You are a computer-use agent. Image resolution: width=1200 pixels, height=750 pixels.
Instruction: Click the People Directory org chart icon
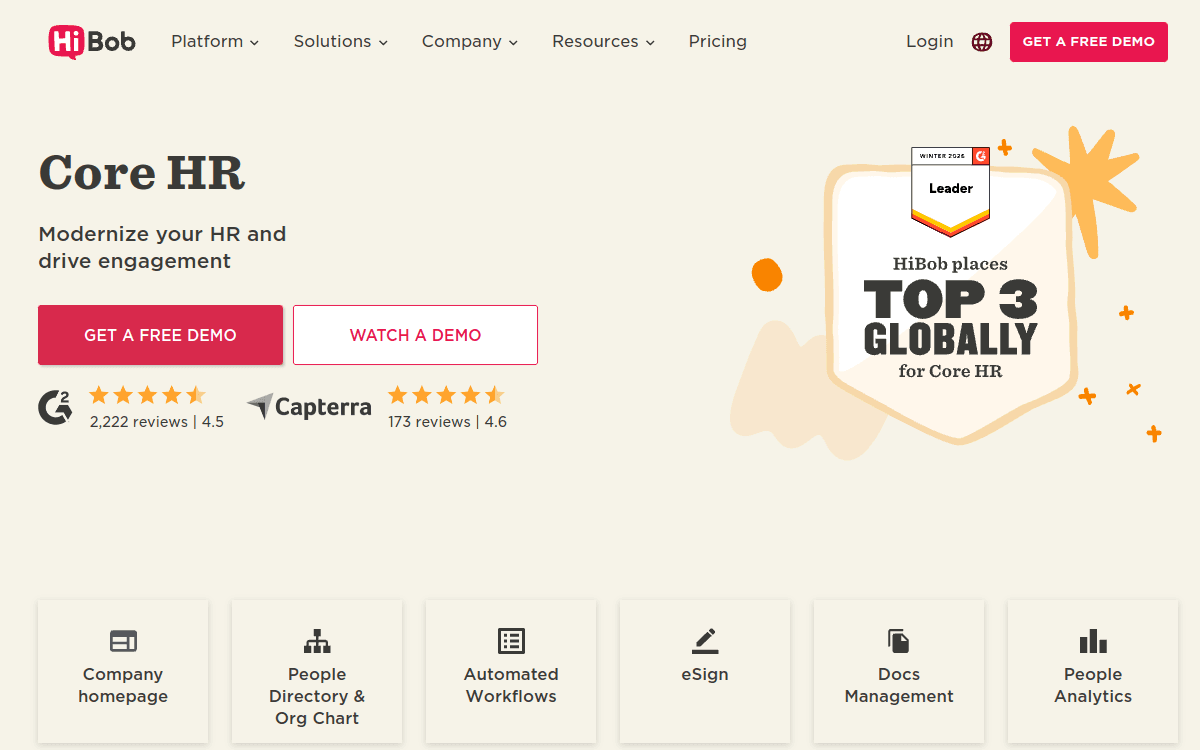click(x=317, y=641)
